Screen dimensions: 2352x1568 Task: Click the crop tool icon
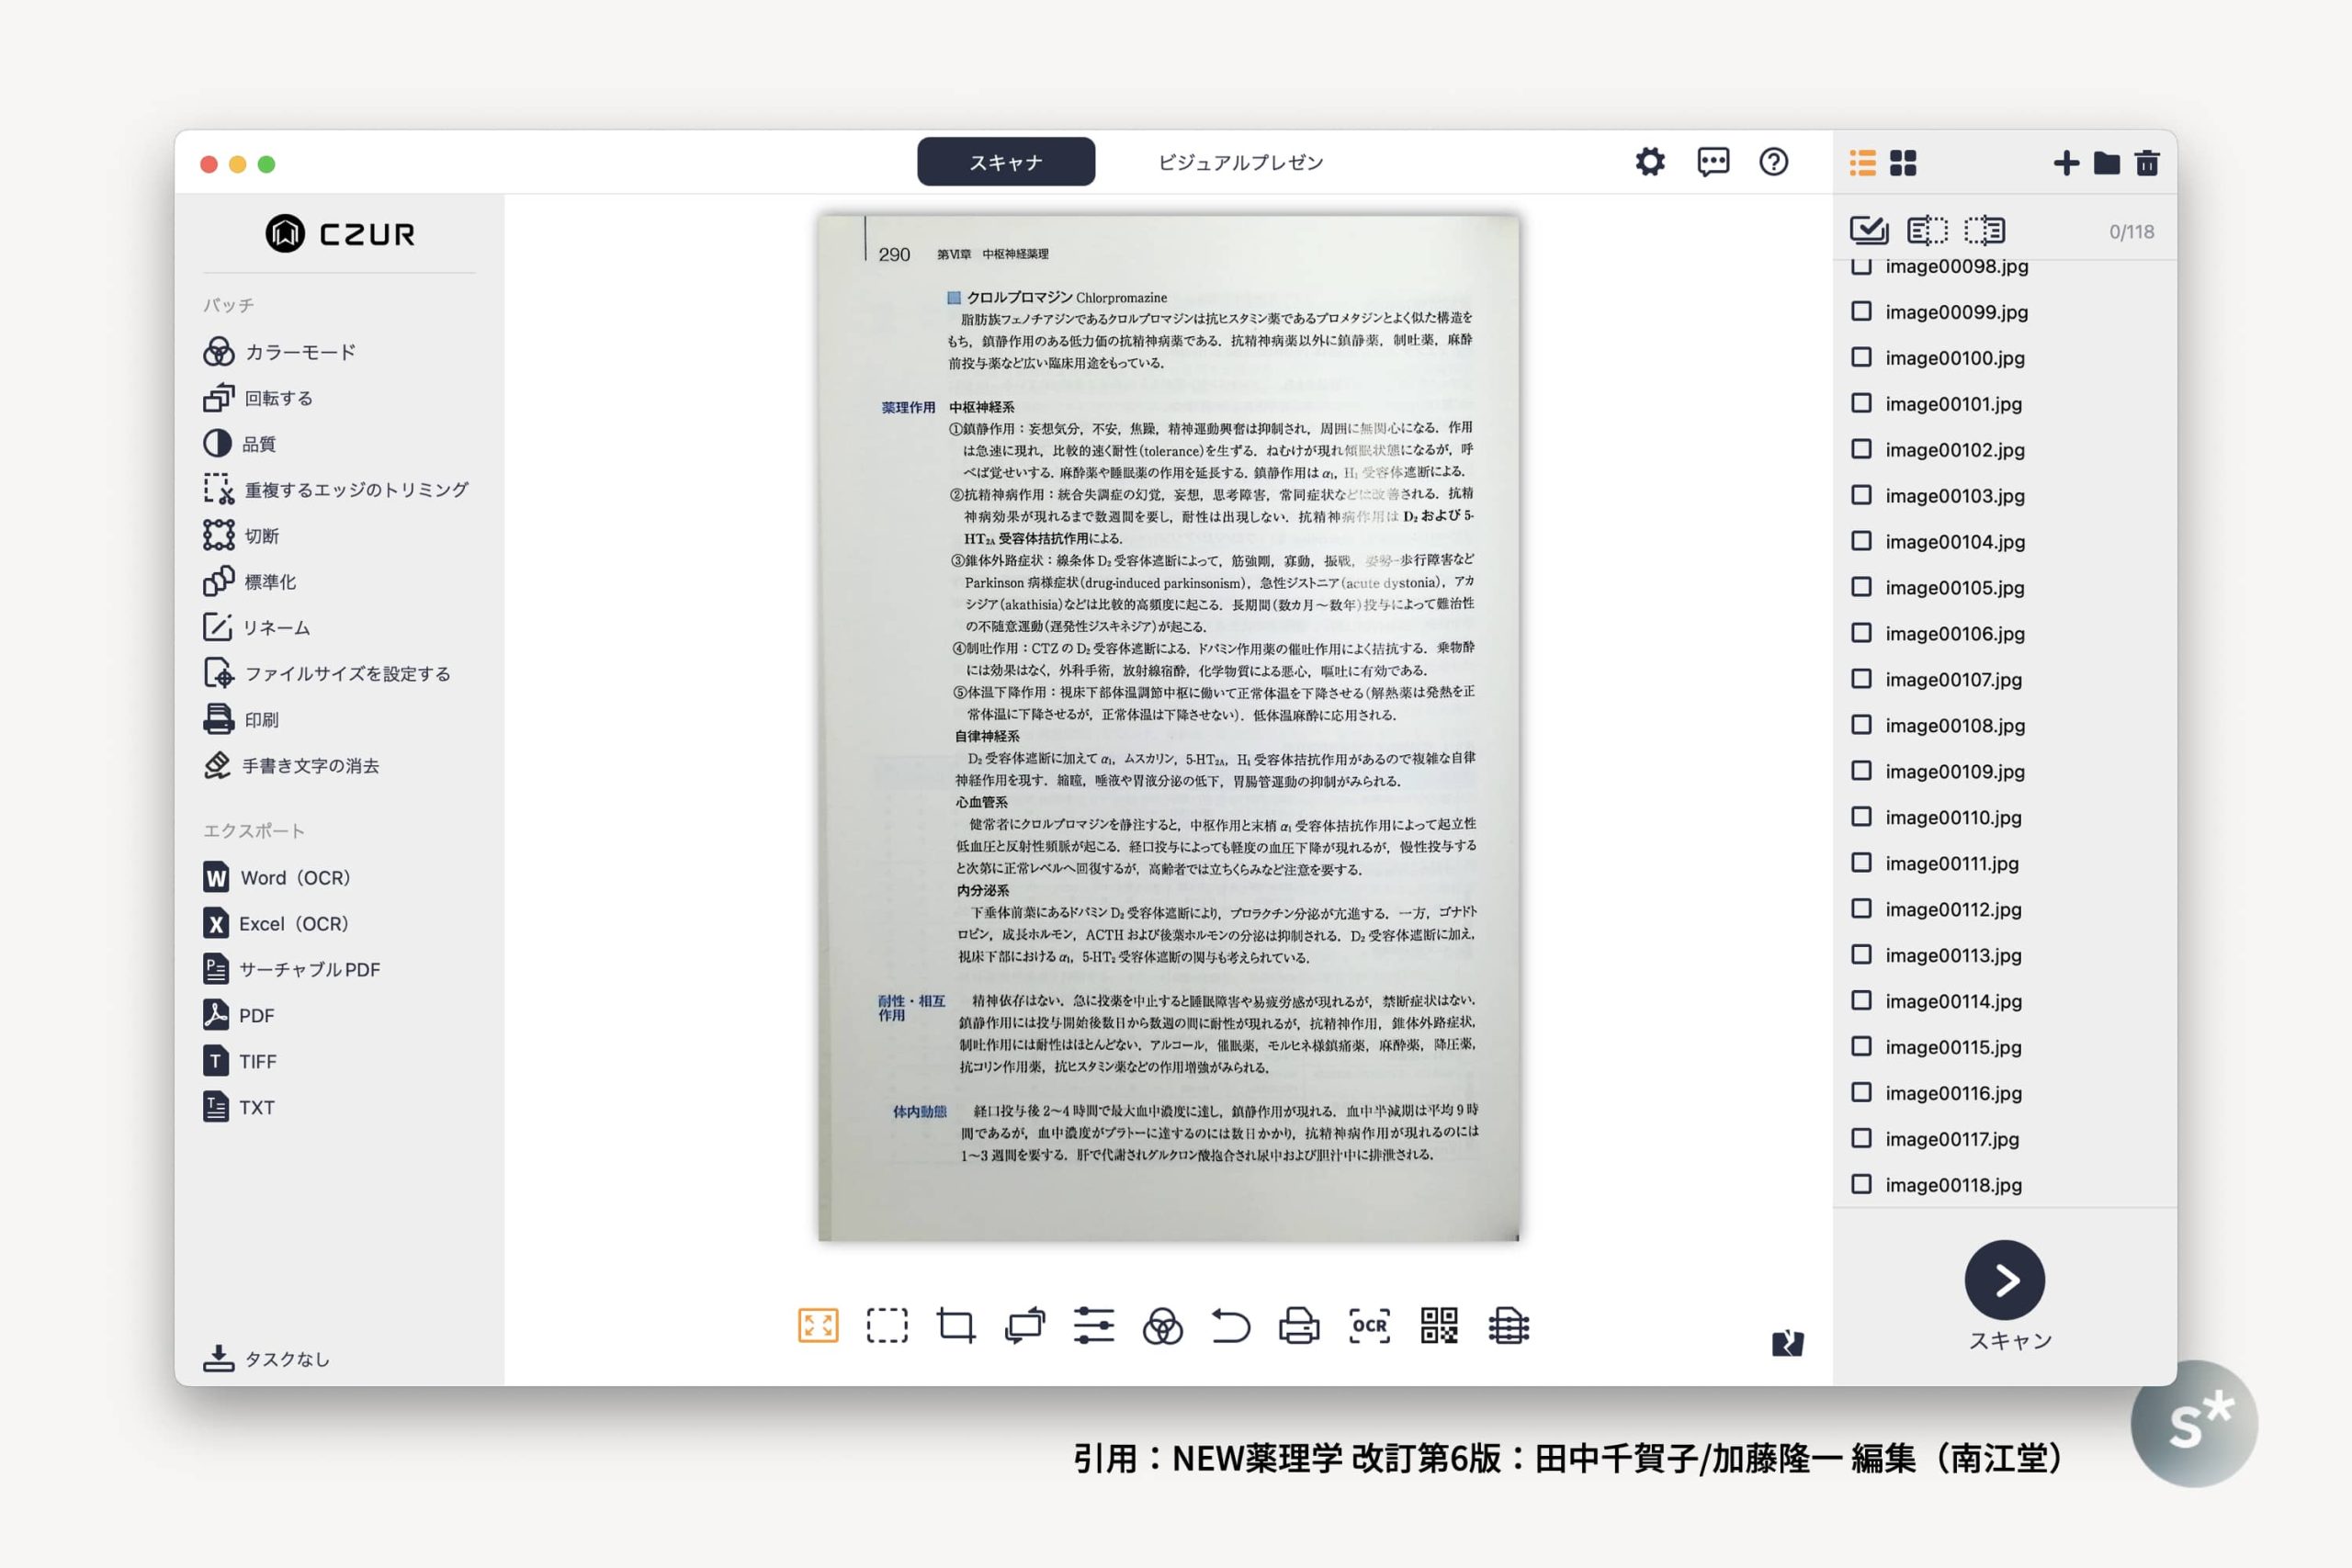click(956, 1326)
